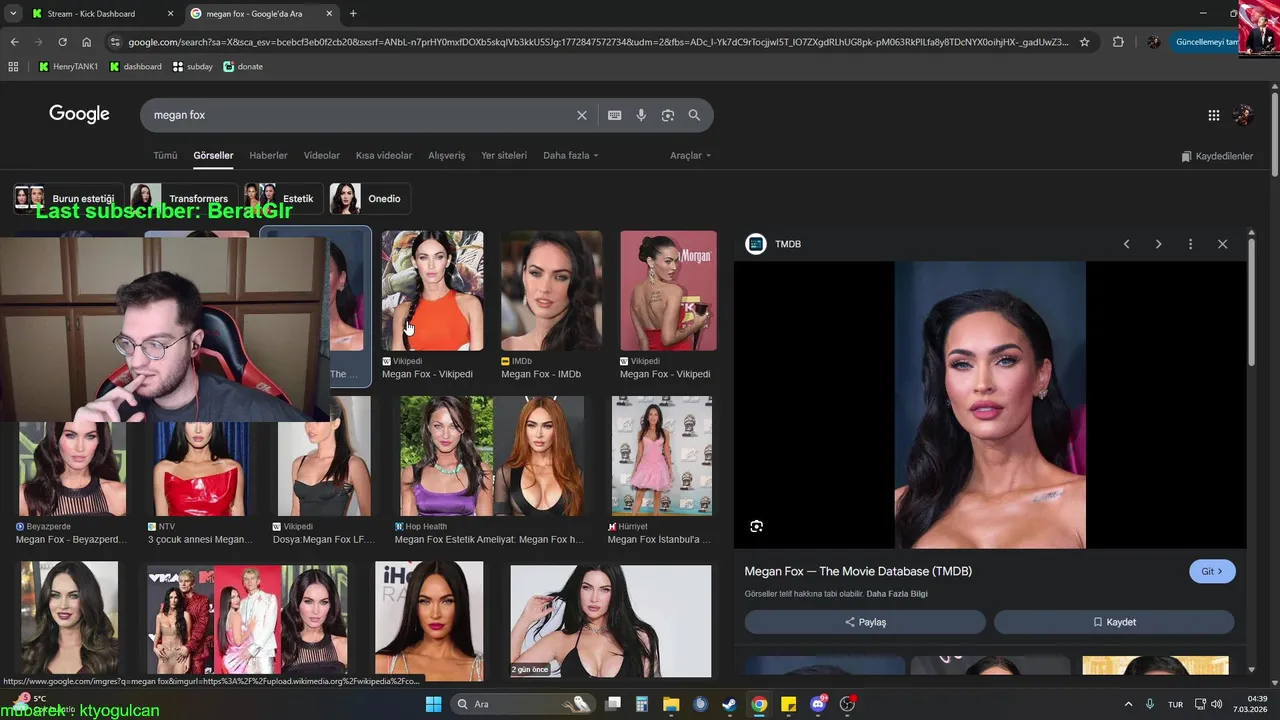Image resolution: width=1280 pixels, height=720 pixels.
Task: Switch to the Kısa videolar tab
Action: point(384,156)
